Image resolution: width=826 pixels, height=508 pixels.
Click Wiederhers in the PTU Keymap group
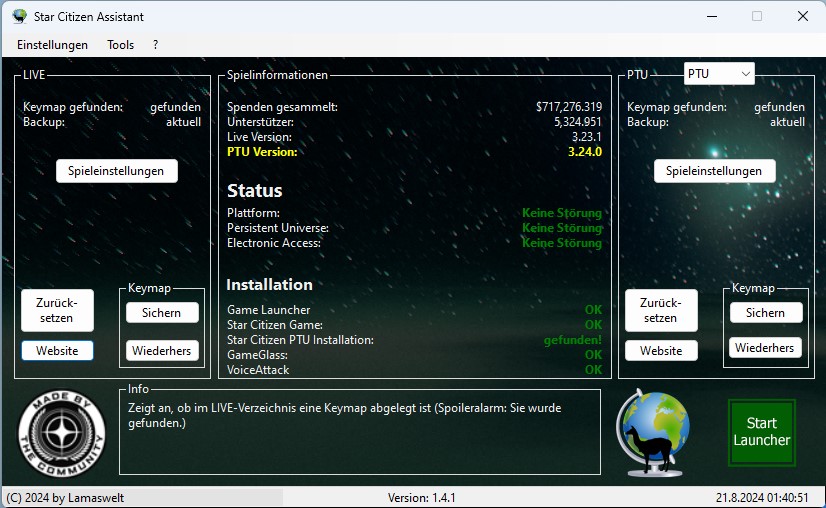pos(765,348)
